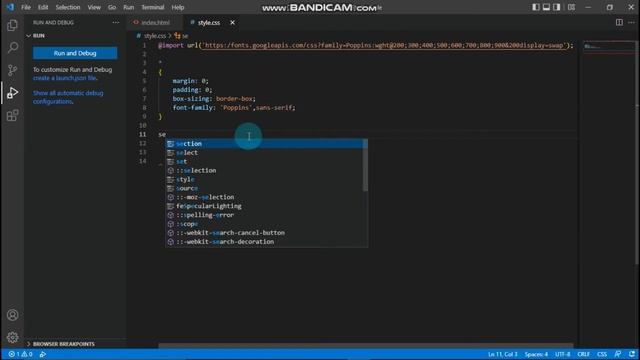The width and height of the screenshot is (640, 360).
Task: Change line endings via CRLF indicator
Action: coord(584,354)
